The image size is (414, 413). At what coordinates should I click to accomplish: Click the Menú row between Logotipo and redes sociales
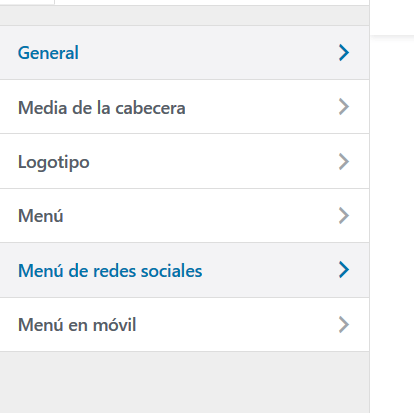pyautogui.click(x=184, y=216)
